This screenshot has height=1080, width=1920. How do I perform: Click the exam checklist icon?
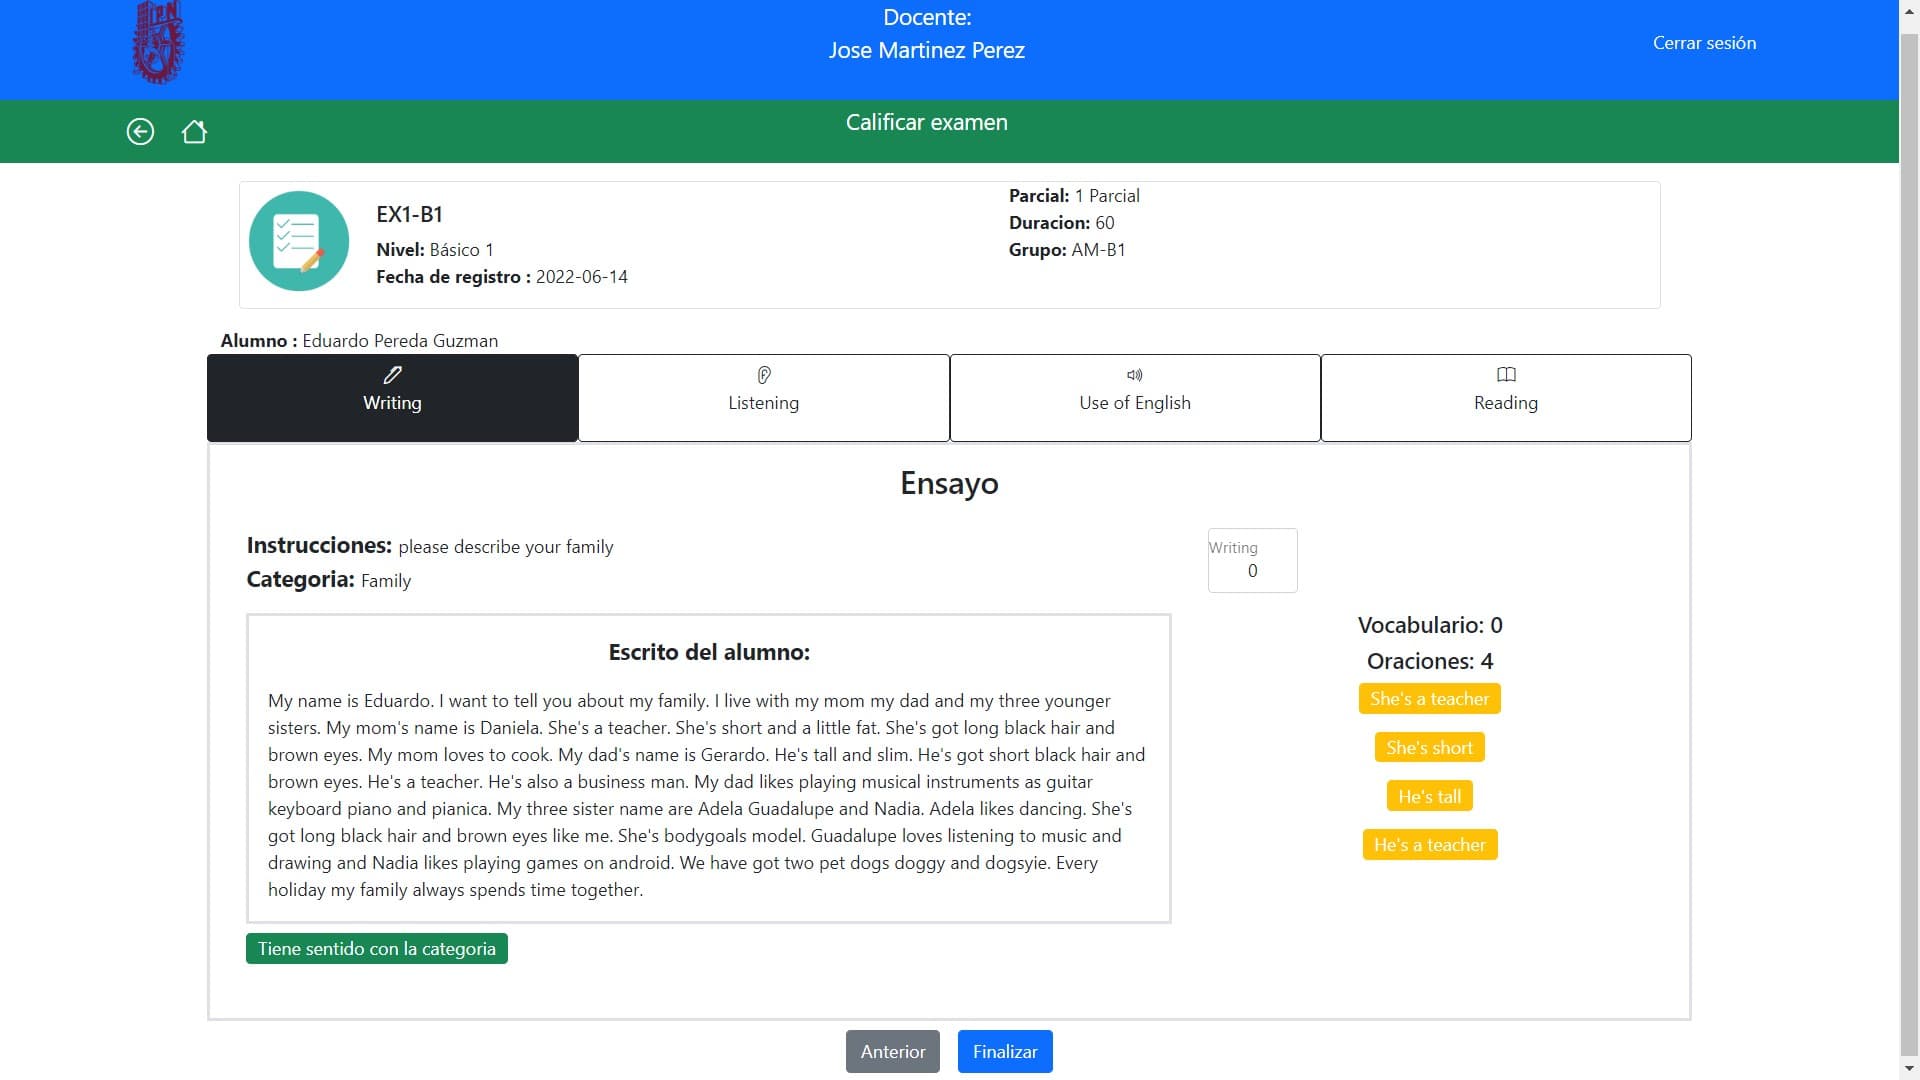(298, 242)
